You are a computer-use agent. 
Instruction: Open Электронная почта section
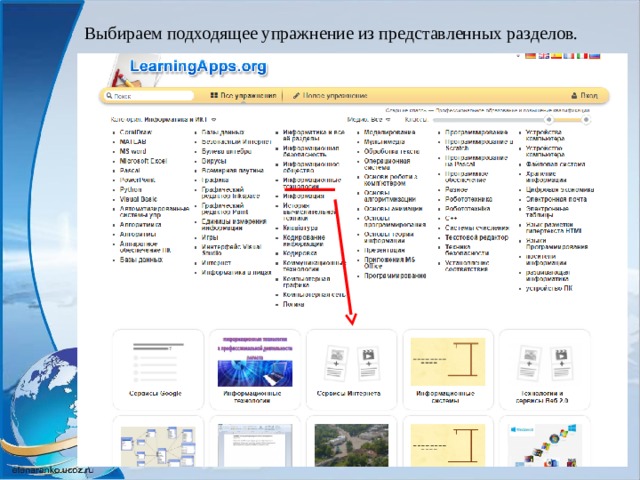click(556, 200)
